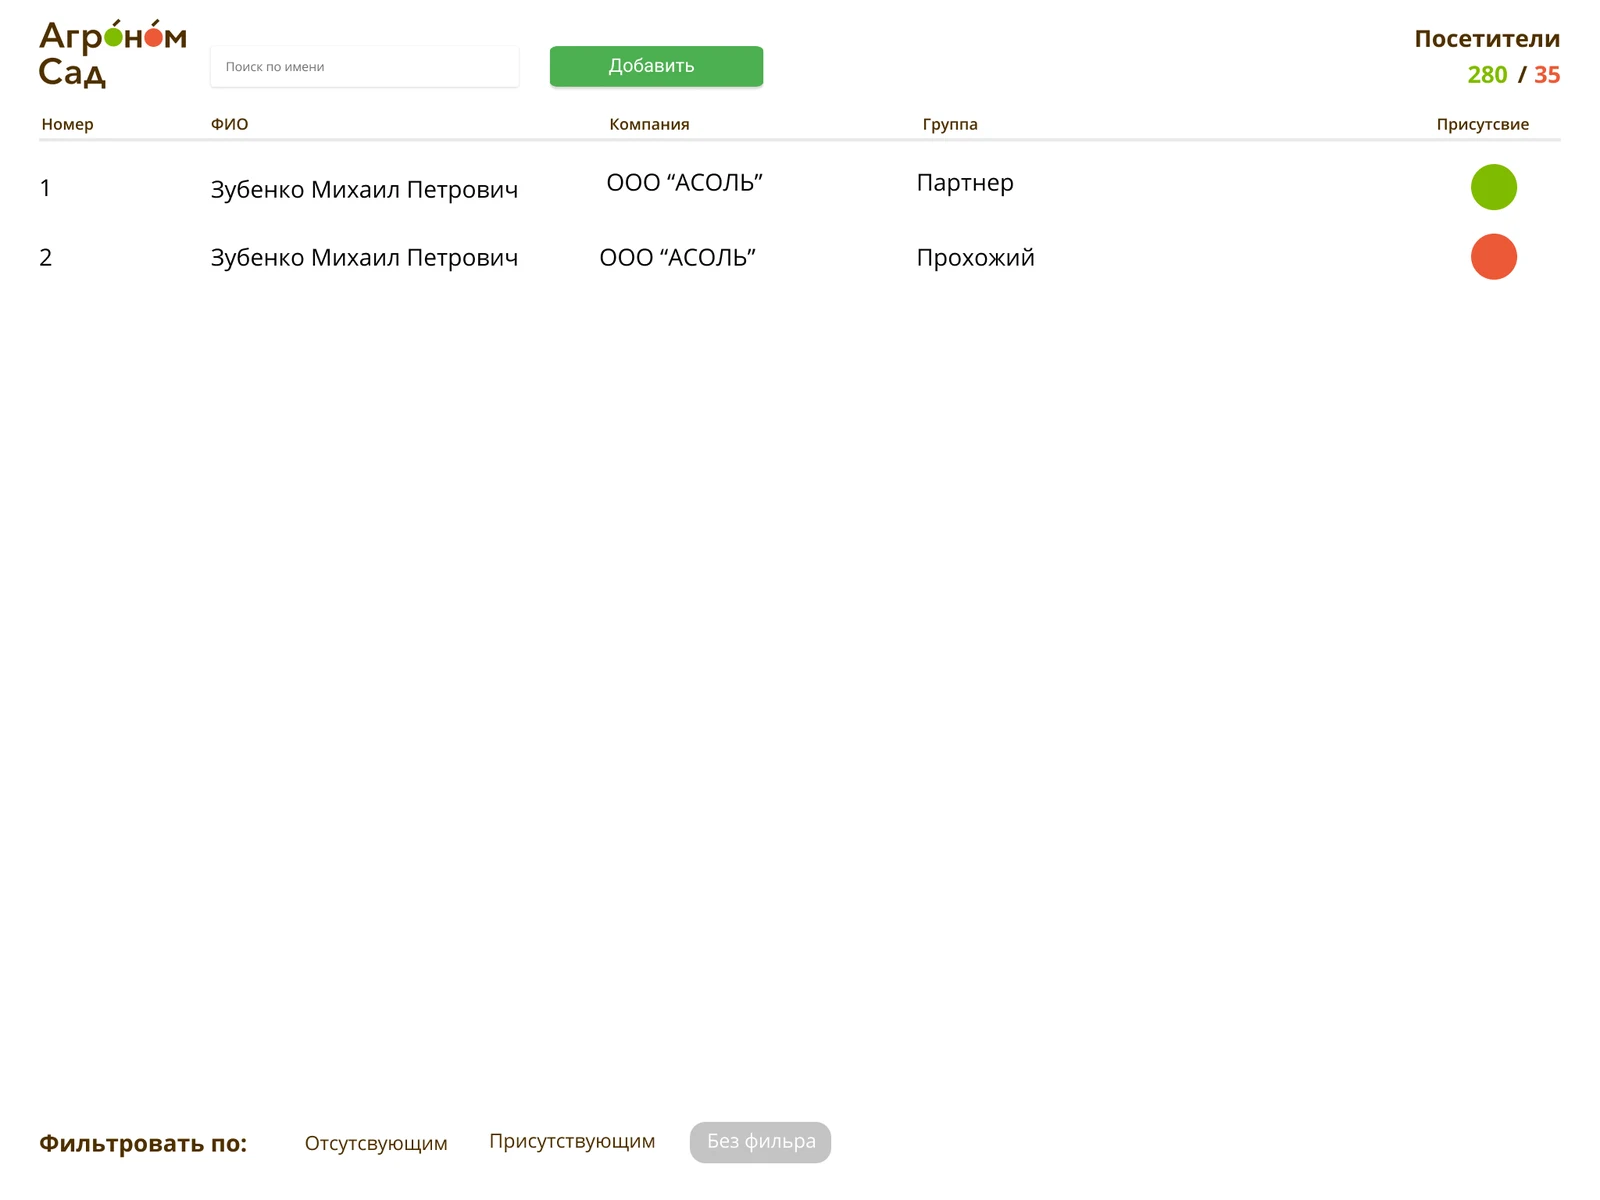Click the green Добавить button
The width and height of the screenshot is (1600, 1200).
(x=656, y=66)
